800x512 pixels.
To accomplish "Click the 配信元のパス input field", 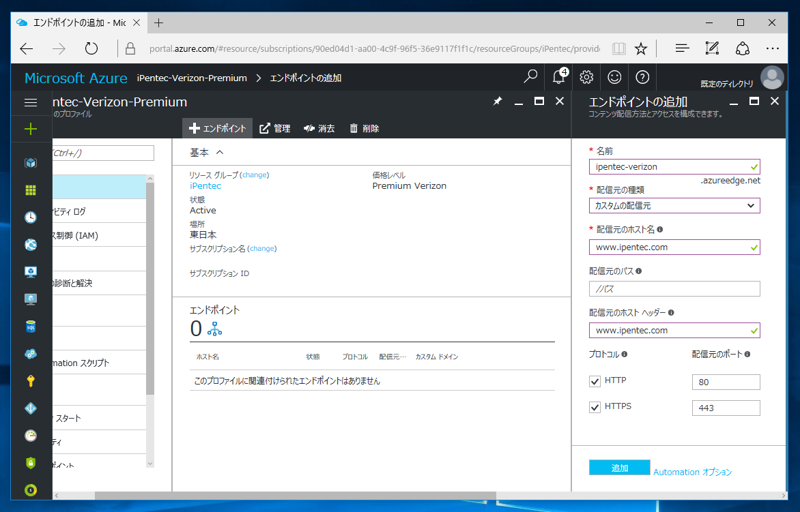I will (674, 289).
